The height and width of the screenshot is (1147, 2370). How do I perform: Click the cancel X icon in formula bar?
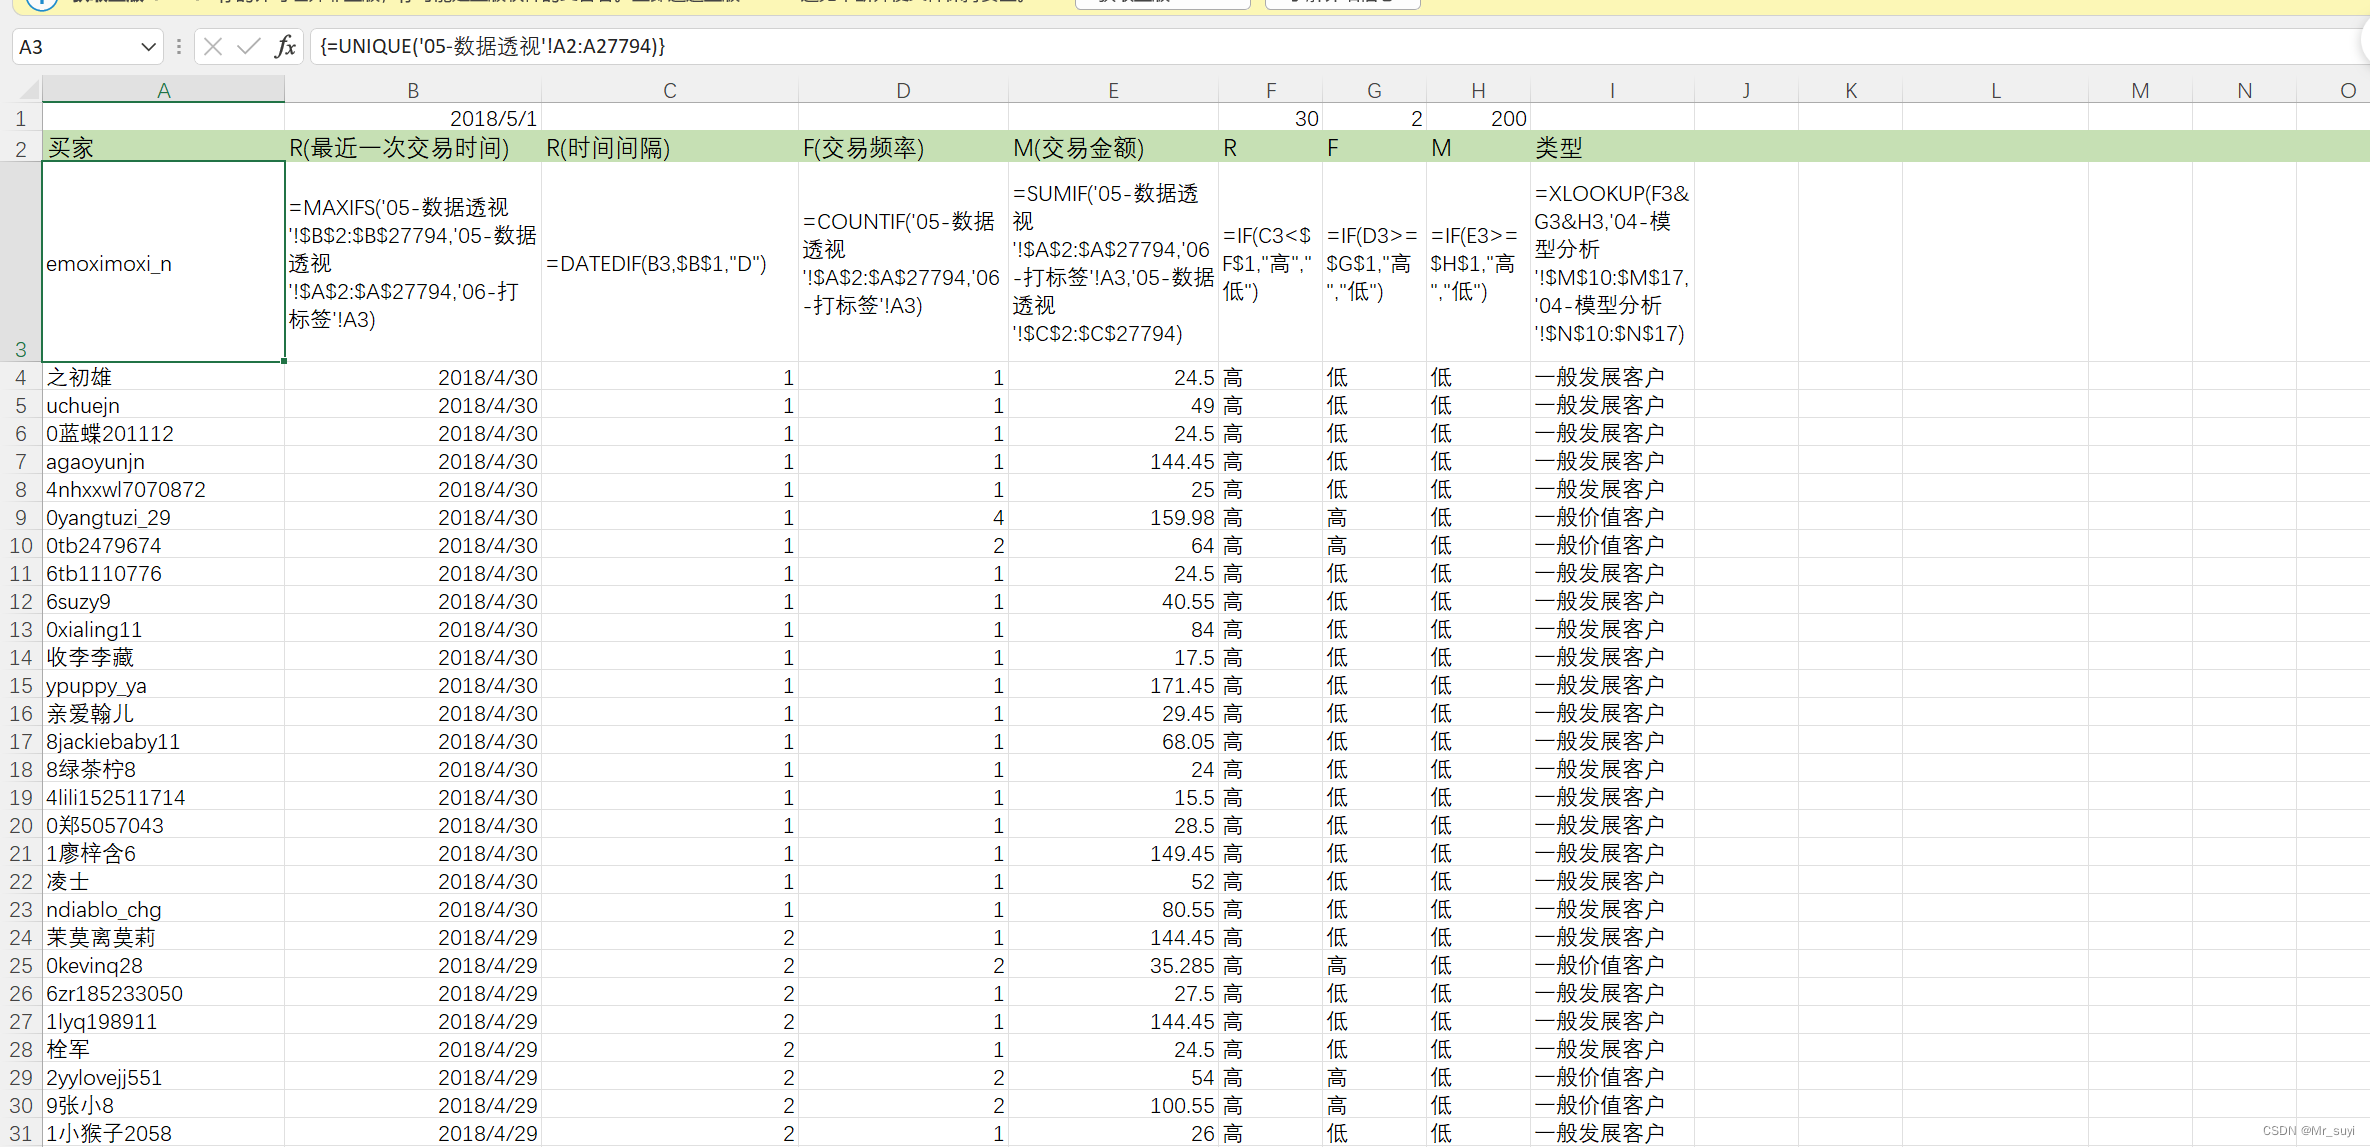[x=212, y=46]
